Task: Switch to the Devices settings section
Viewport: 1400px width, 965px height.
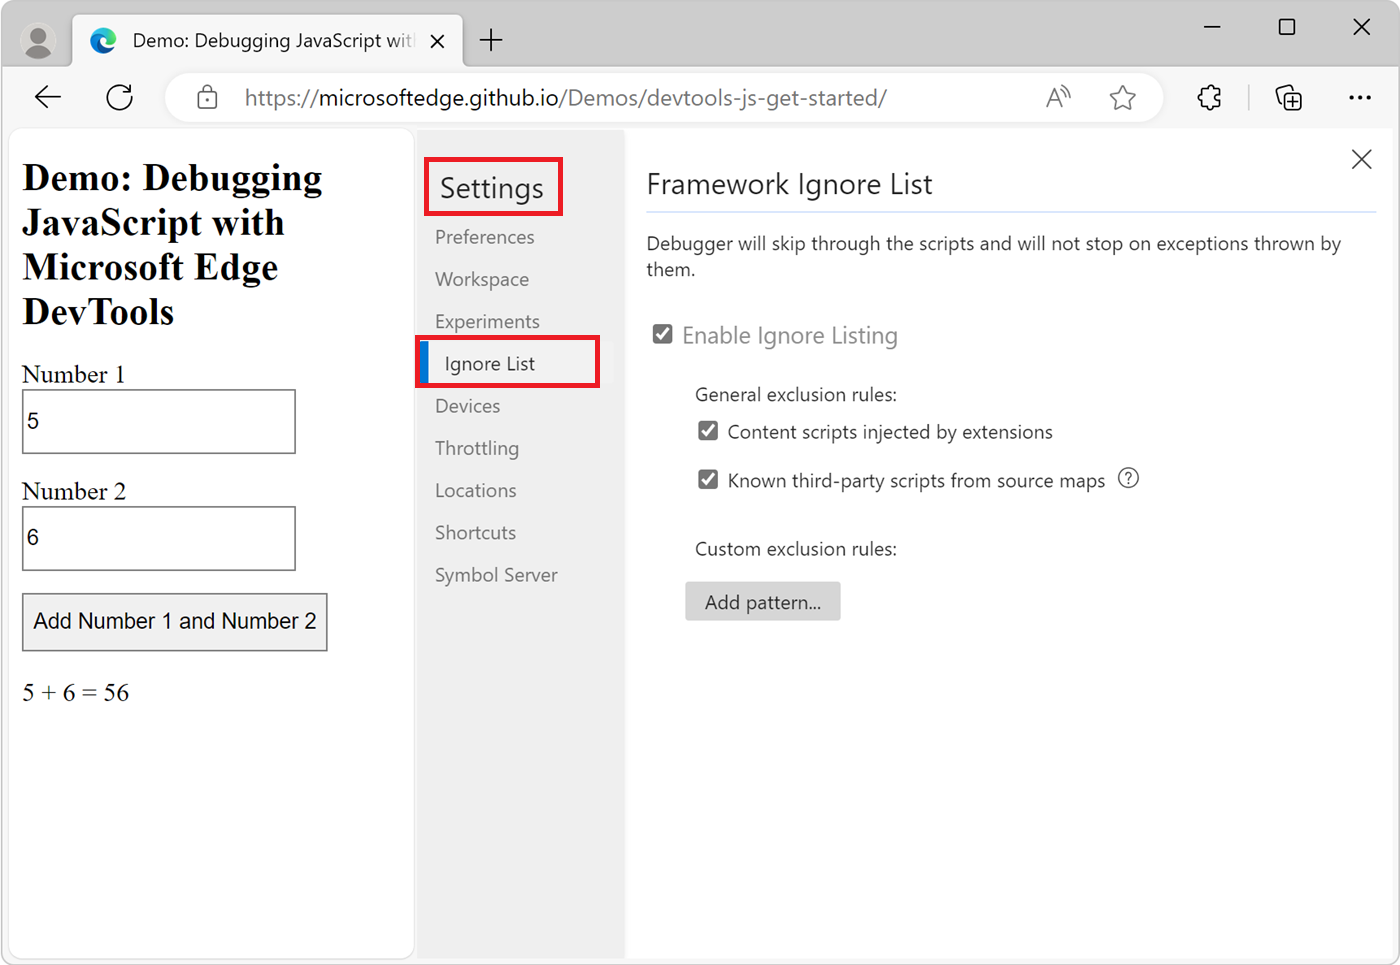Action: [x=467, y=406]
